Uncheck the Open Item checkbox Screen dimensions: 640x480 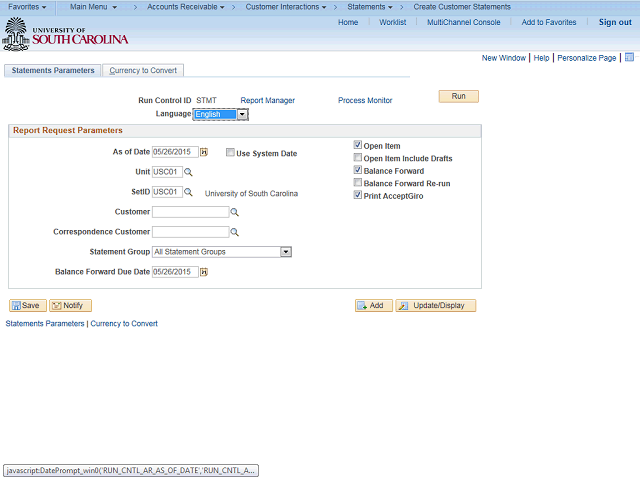(x=358, y=145)
